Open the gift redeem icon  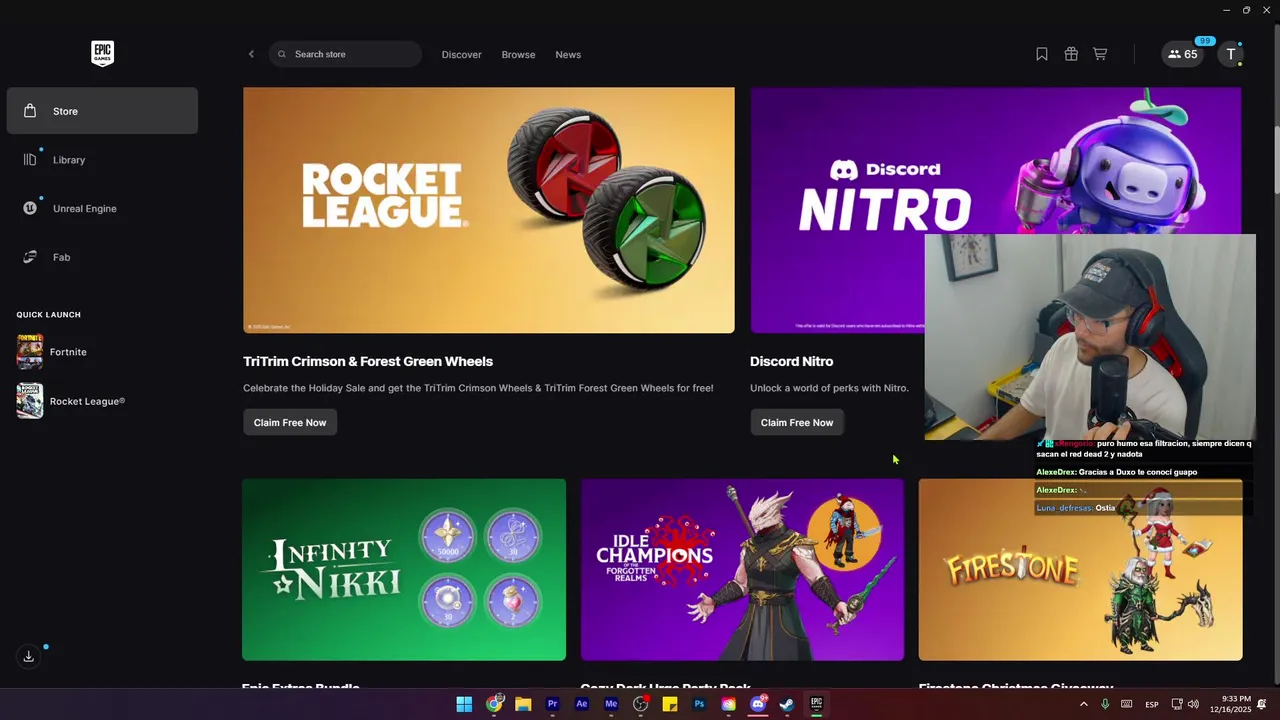pyautogui.click(x=1071, y=54)
